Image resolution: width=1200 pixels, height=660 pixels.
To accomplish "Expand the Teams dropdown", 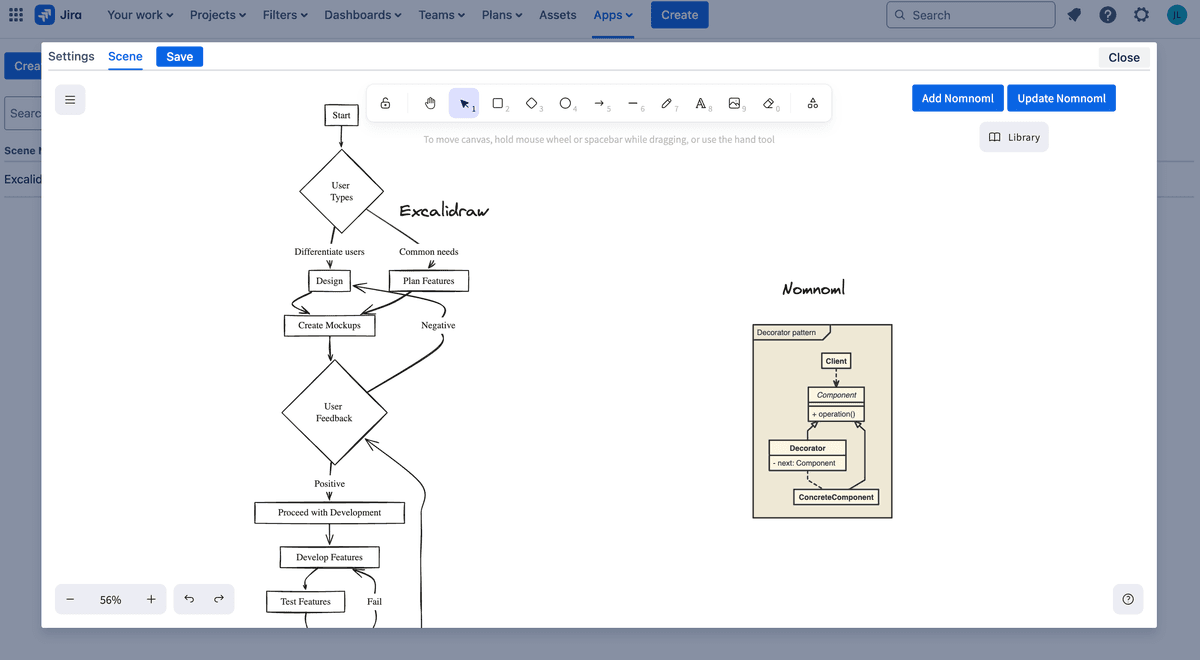I will 443,15.
